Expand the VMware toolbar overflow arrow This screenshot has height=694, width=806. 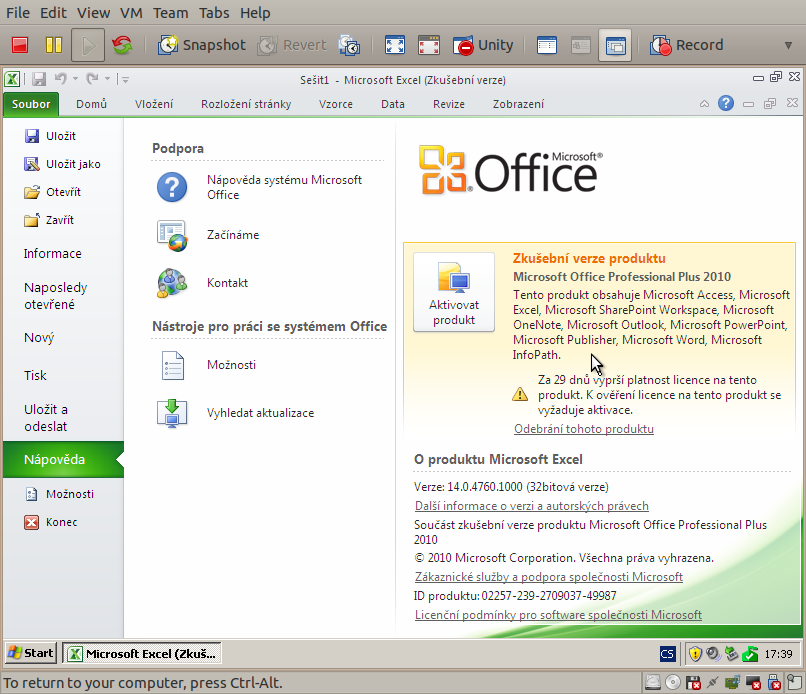(x=788, y=46)
